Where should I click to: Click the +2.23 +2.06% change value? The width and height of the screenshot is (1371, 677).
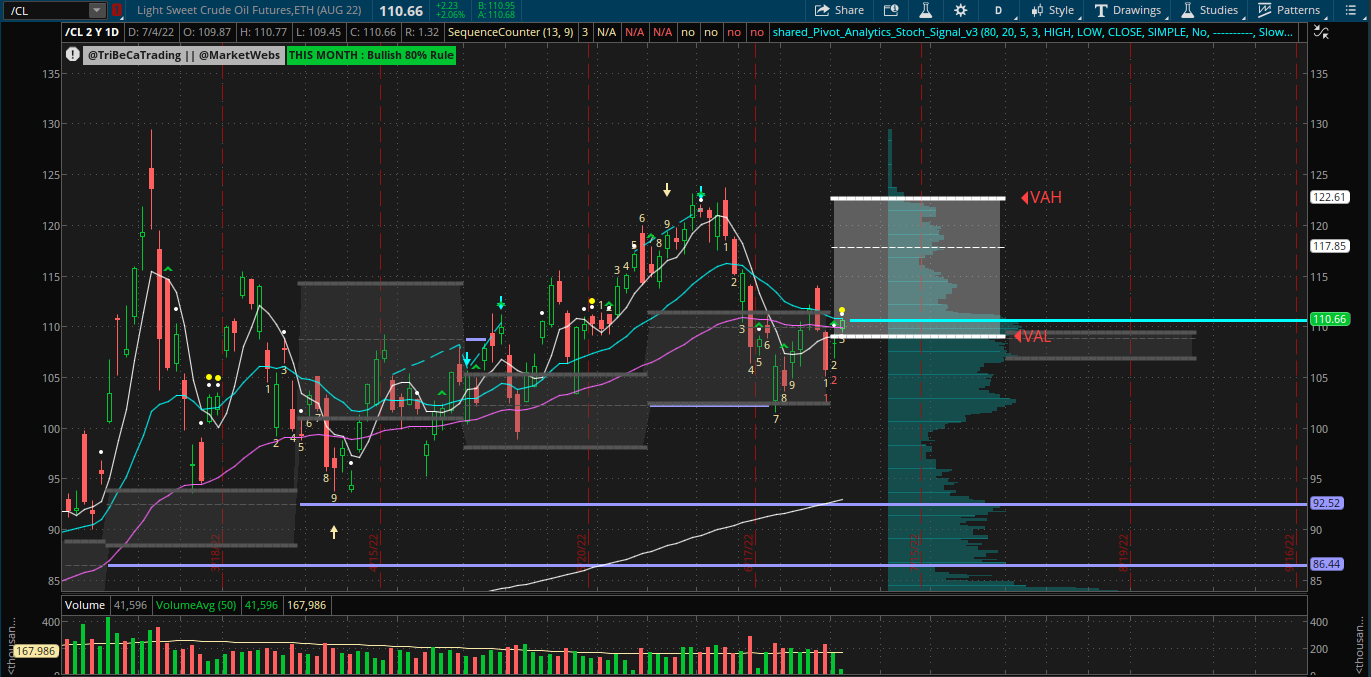(450, 10)
